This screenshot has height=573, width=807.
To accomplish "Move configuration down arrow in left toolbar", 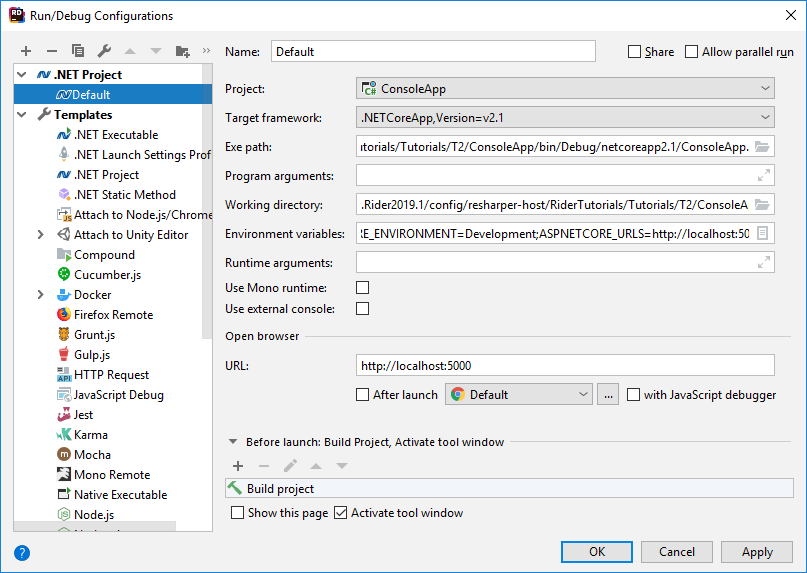I will coord(156,51).
